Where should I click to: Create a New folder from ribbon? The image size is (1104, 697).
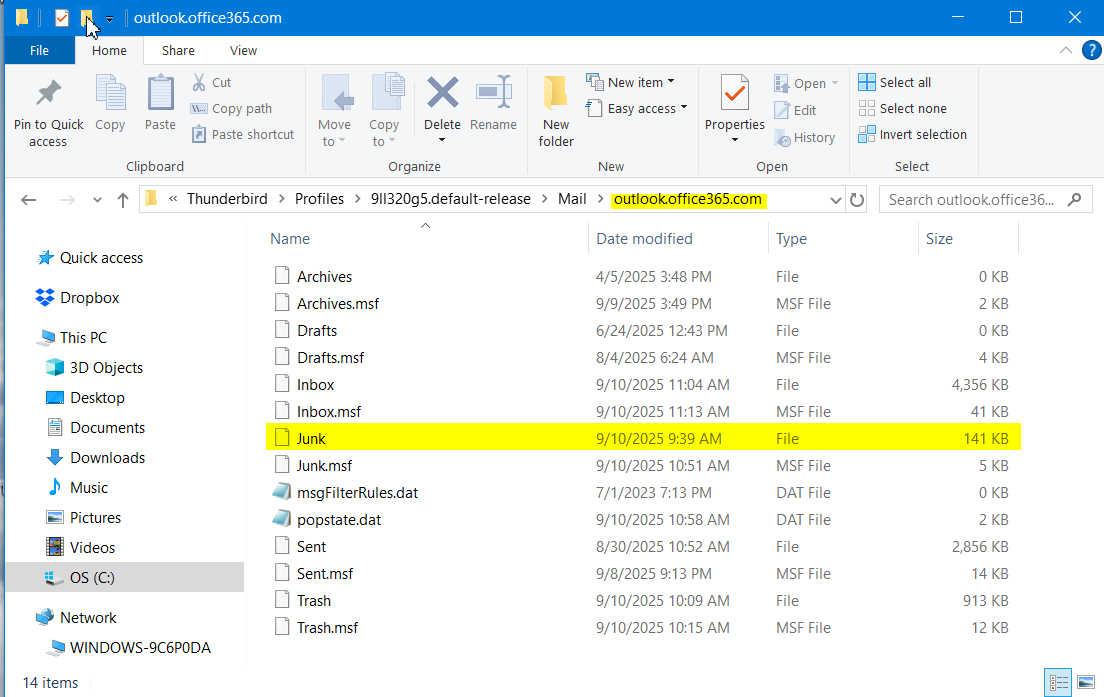pyautogui.click(x=556, y=110)
